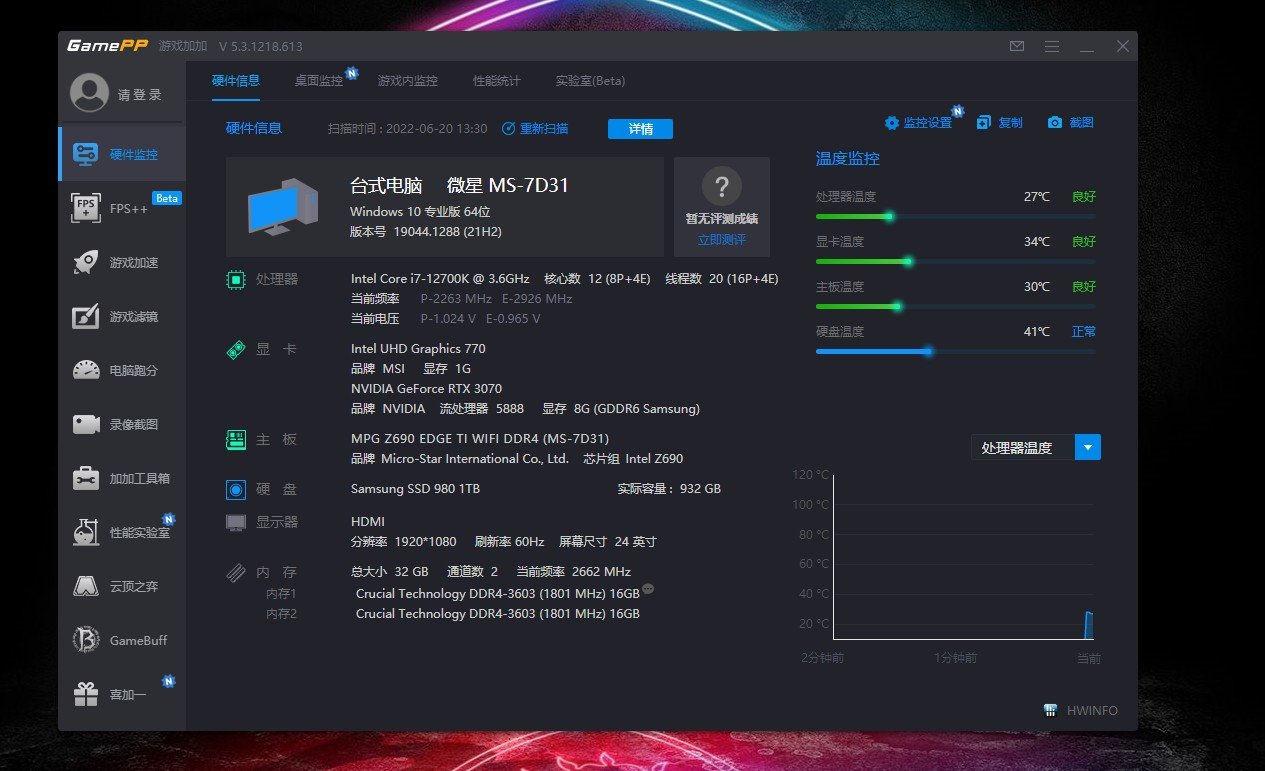The image size is (1265, 771).
Task: Click the HWINFO logo icon
Action: tap(1051, 710)
